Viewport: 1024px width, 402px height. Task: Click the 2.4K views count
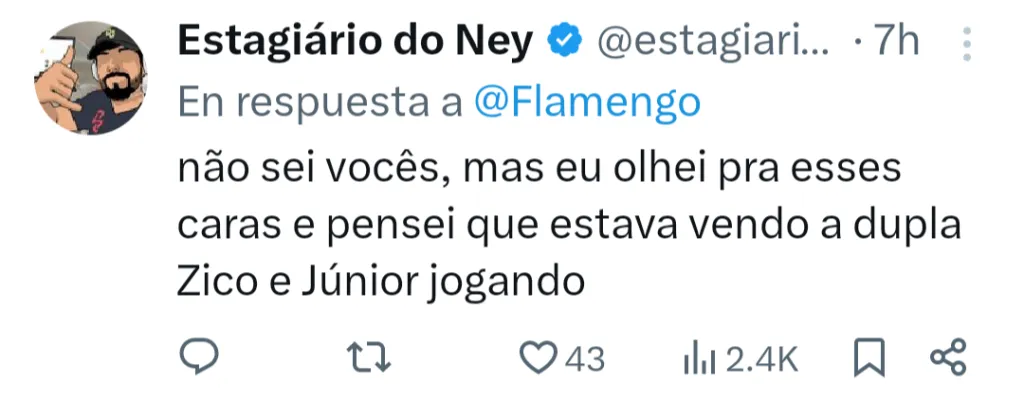pyautogui.click(x=762, y=358)
